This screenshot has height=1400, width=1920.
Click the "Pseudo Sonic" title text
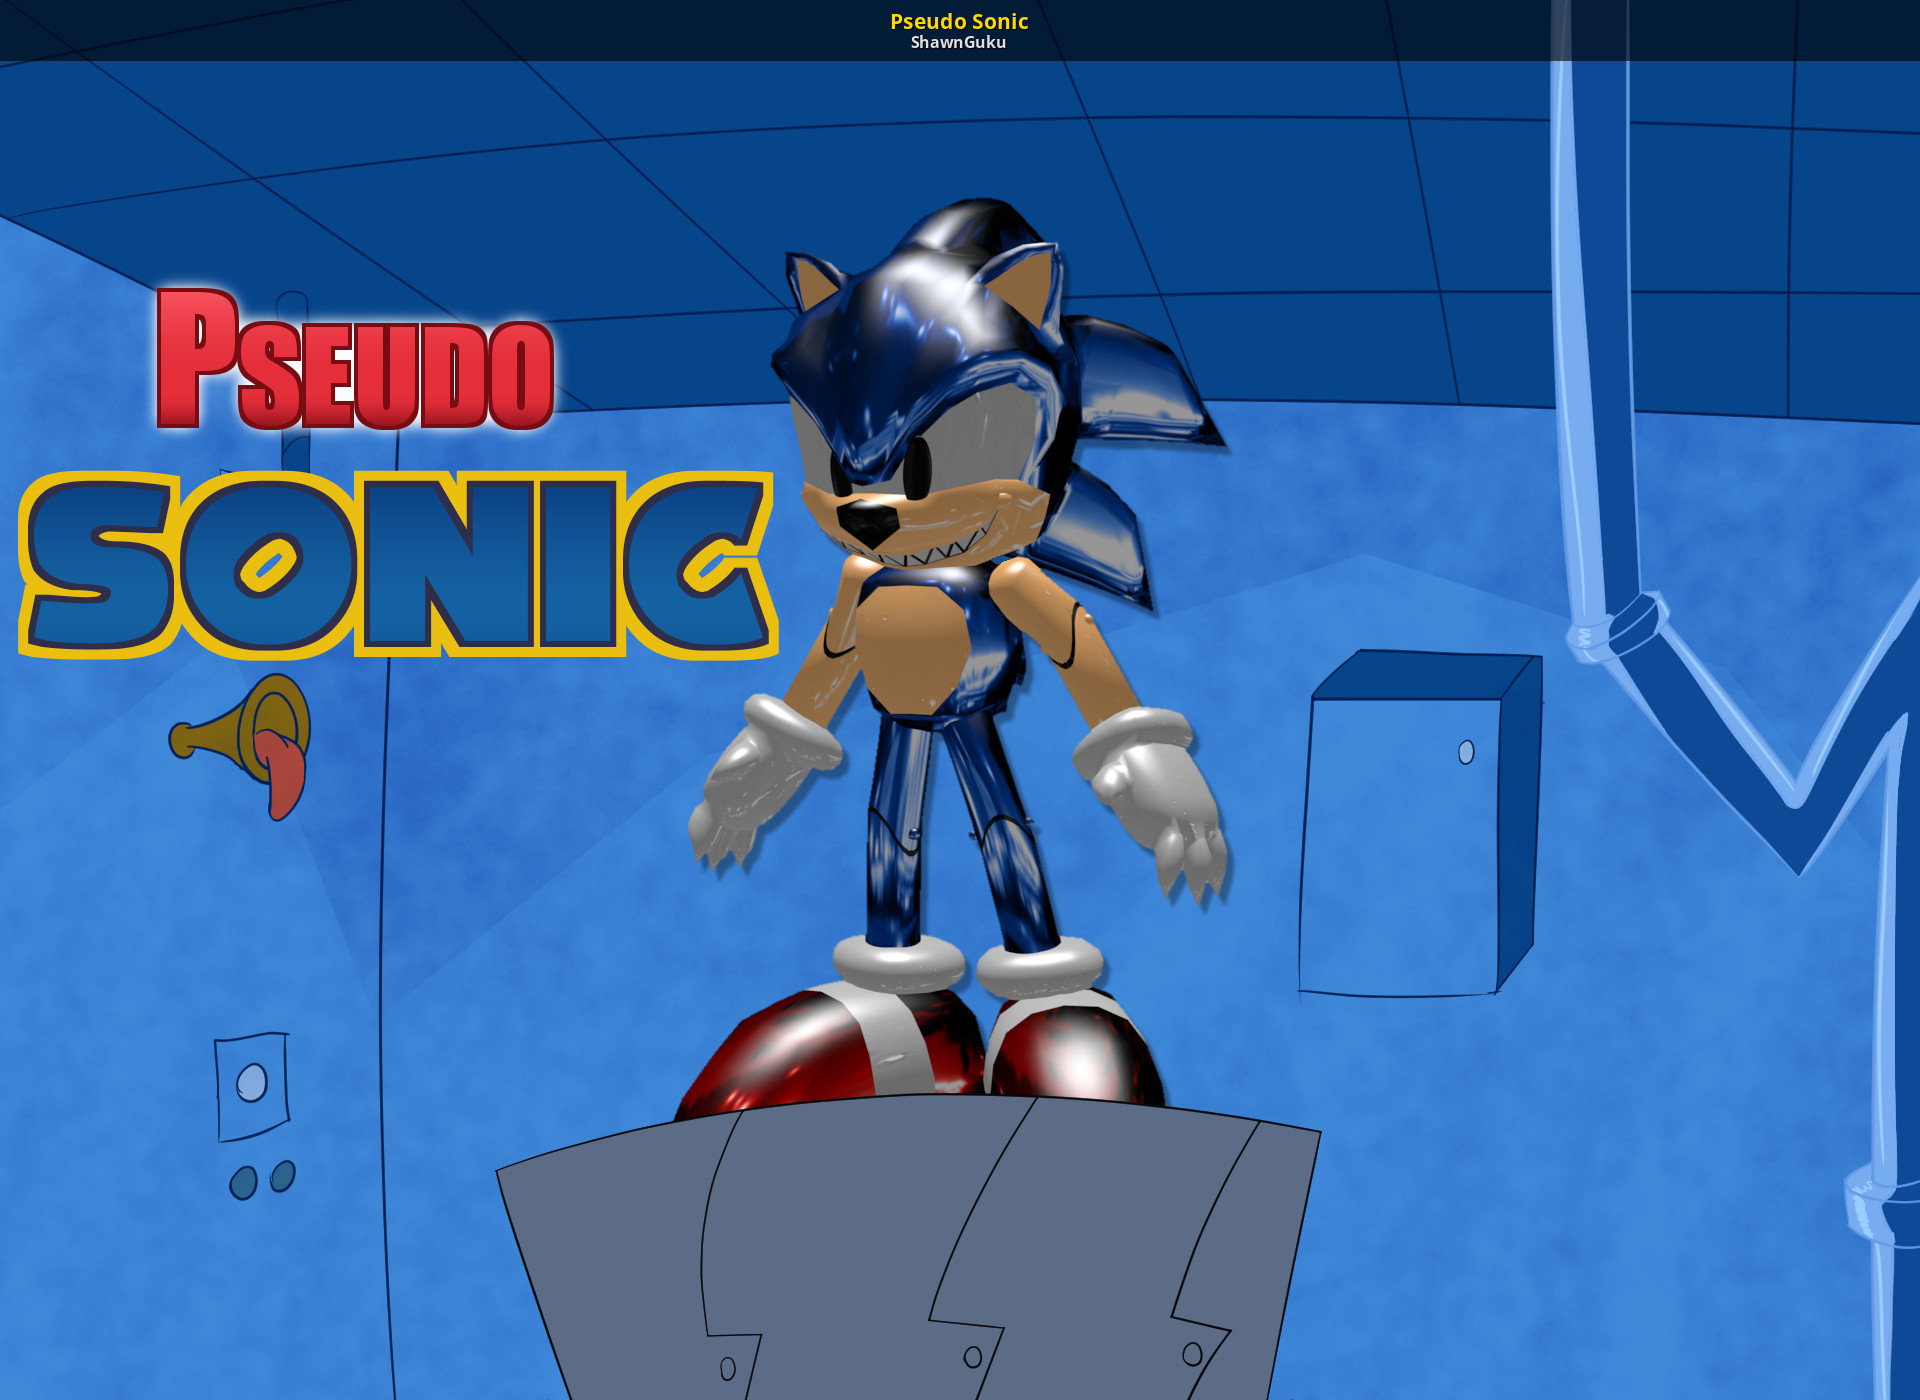coord(959,21)
